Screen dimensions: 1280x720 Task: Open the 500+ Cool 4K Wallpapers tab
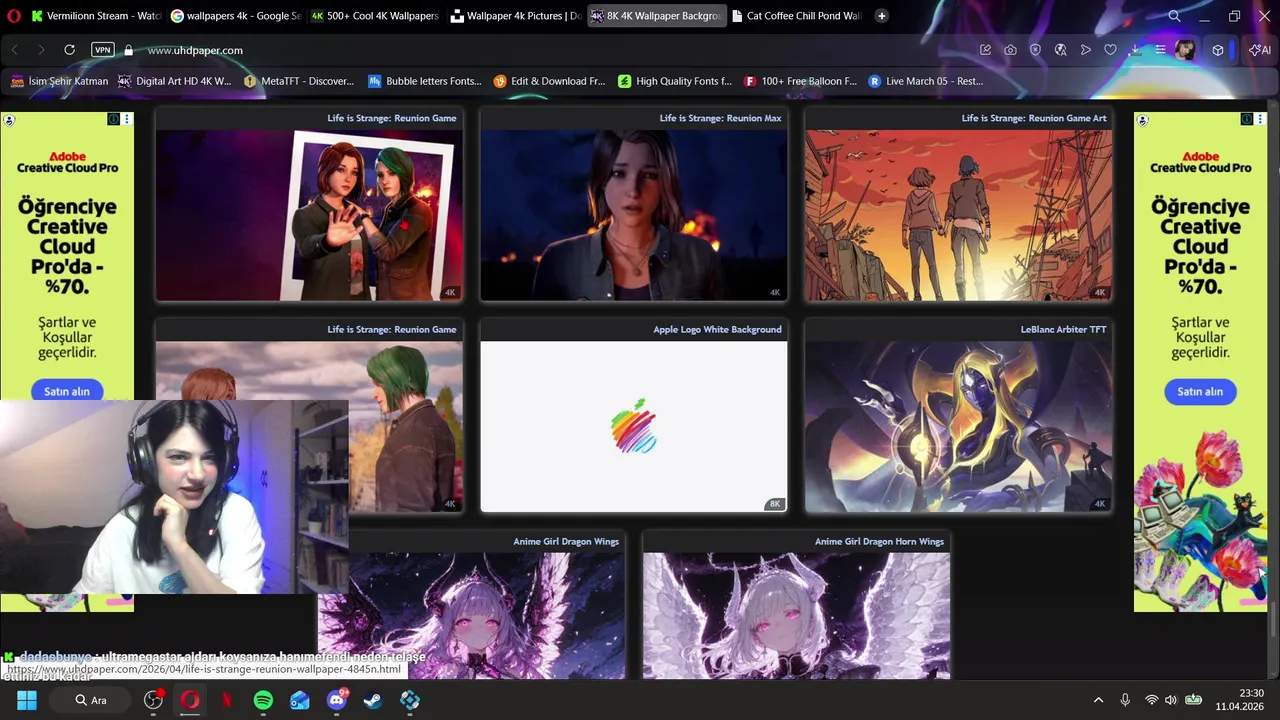374,16
